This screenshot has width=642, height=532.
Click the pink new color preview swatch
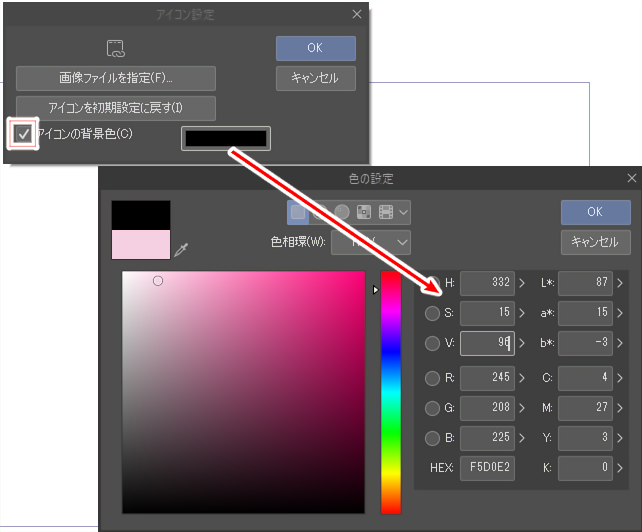coord(141,244)
